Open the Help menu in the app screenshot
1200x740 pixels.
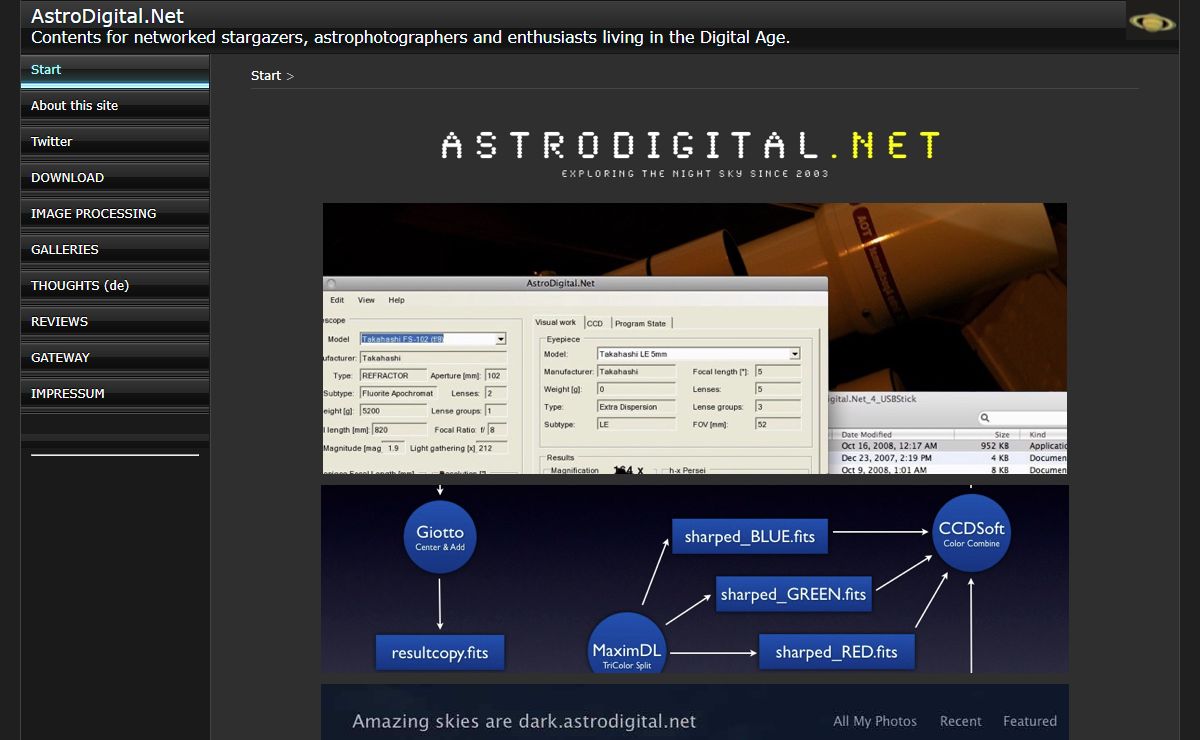pos(397,300)
